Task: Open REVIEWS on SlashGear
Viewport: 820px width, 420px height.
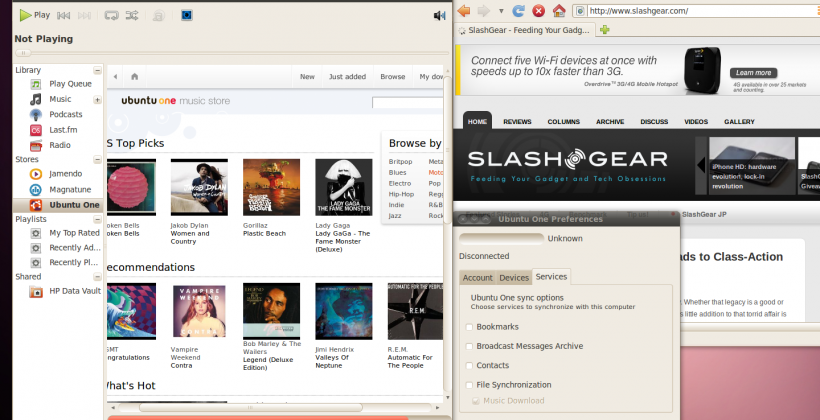Action: point(517,121)
